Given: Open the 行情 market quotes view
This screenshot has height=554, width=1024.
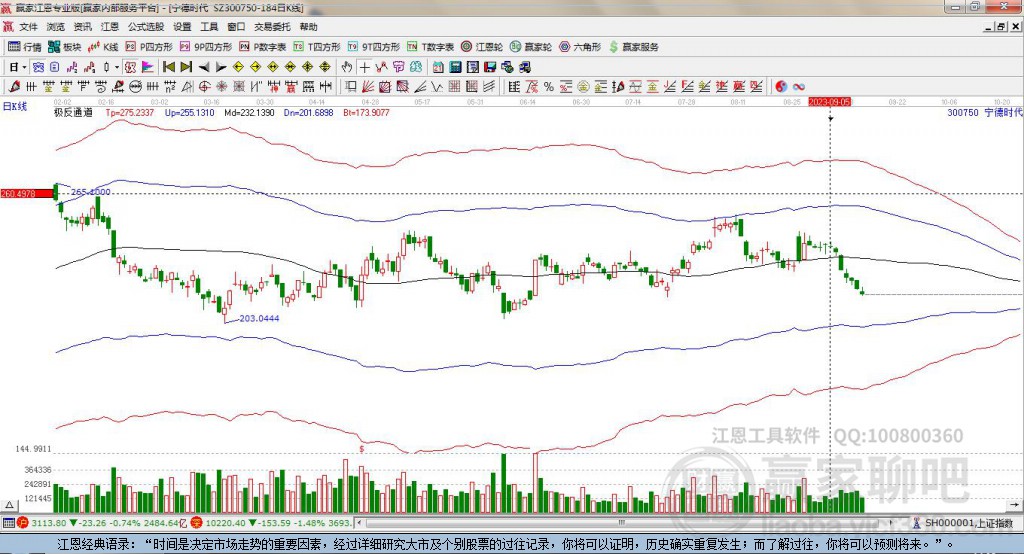Looking at the screenshot, I should click(25, 47).
